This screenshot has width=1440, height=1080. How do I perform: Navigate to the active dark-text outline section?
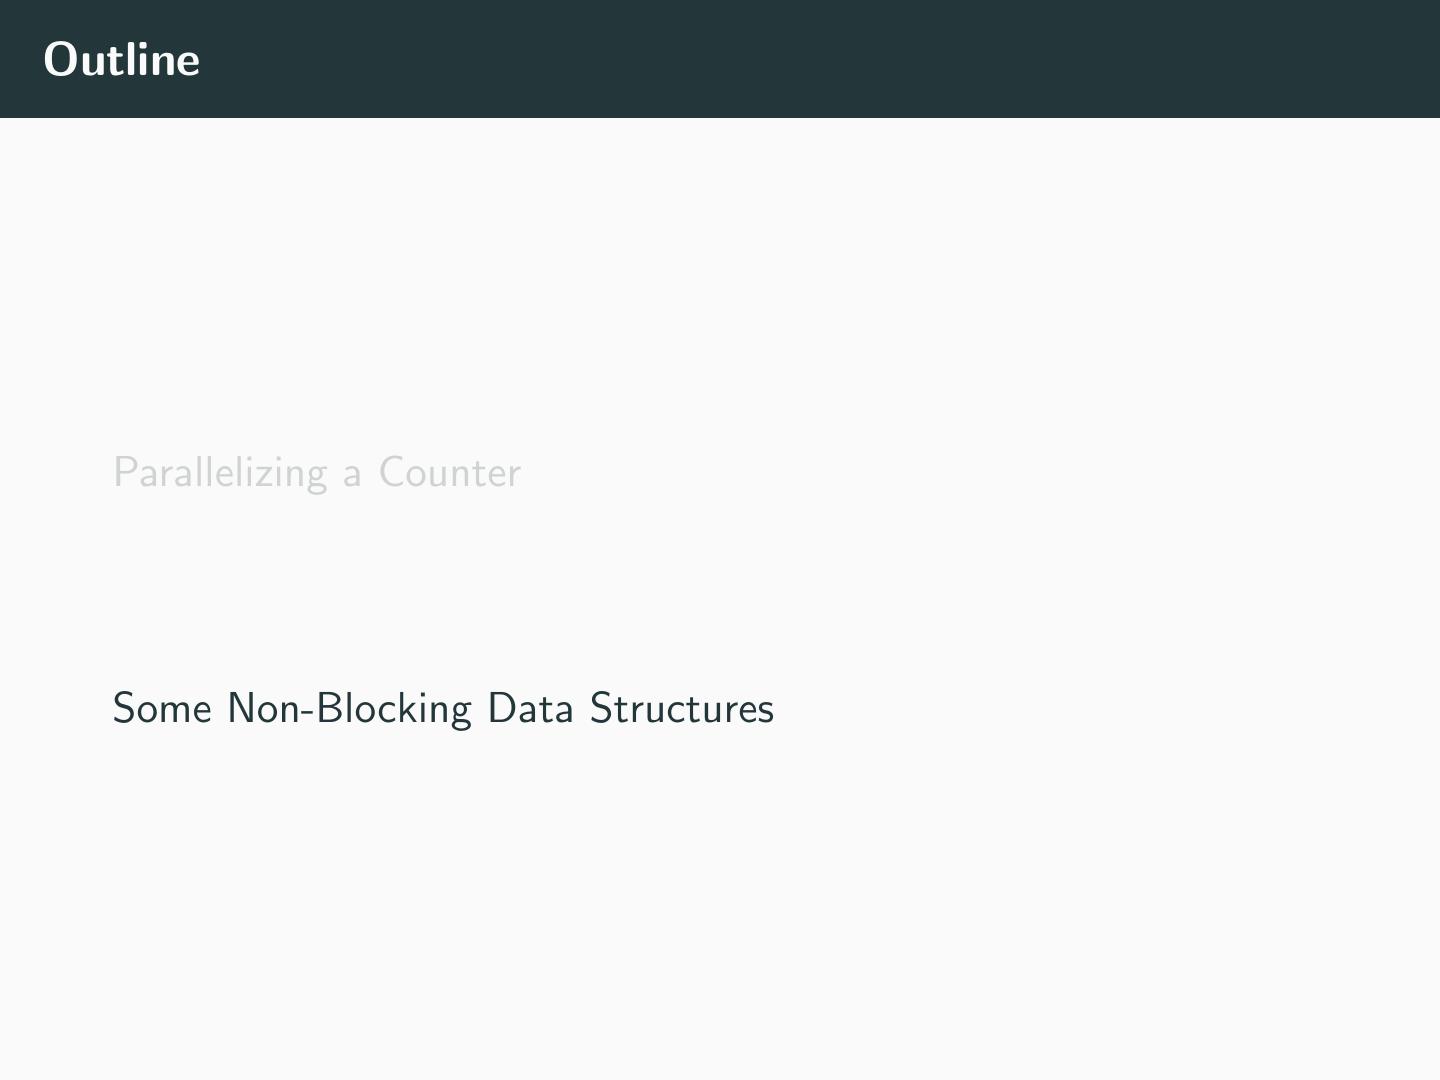pos(443,708)
